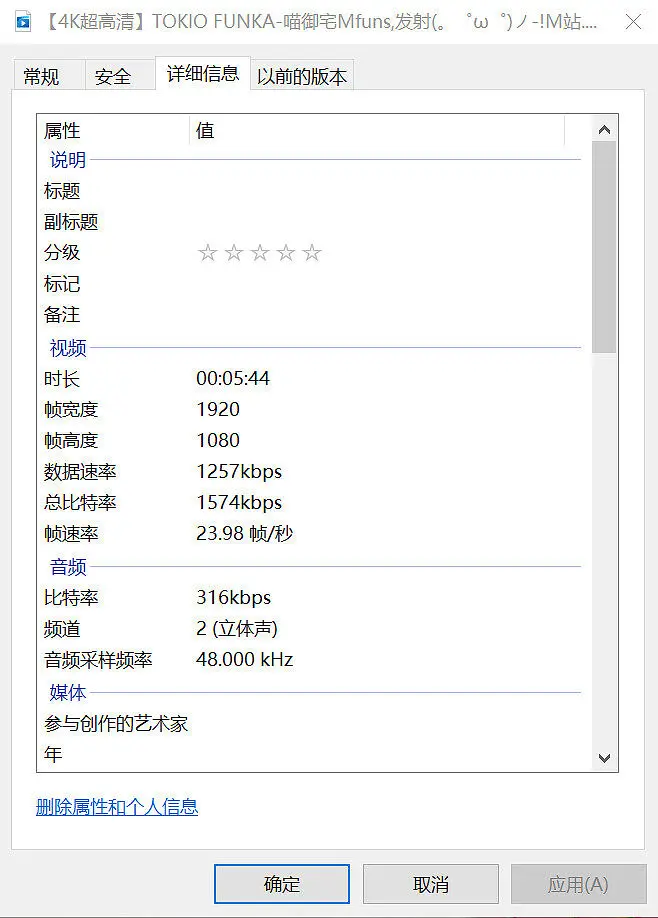The height and width of the screenshot is (918, 658).
Task: Select the 帧宽度 property label
Action: [x=71, y=410]
